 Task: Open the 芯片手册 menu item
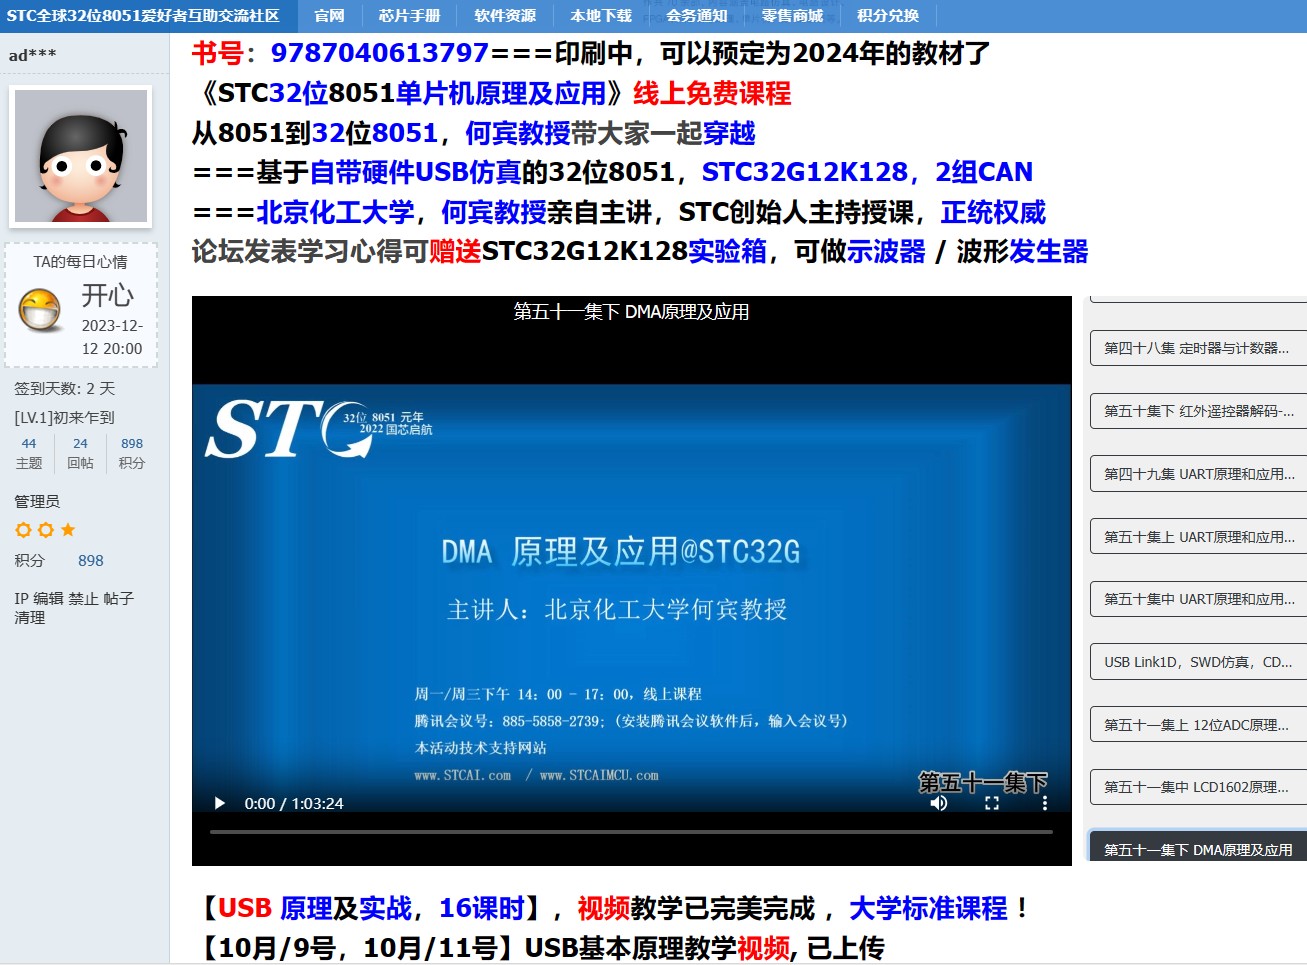409,16
